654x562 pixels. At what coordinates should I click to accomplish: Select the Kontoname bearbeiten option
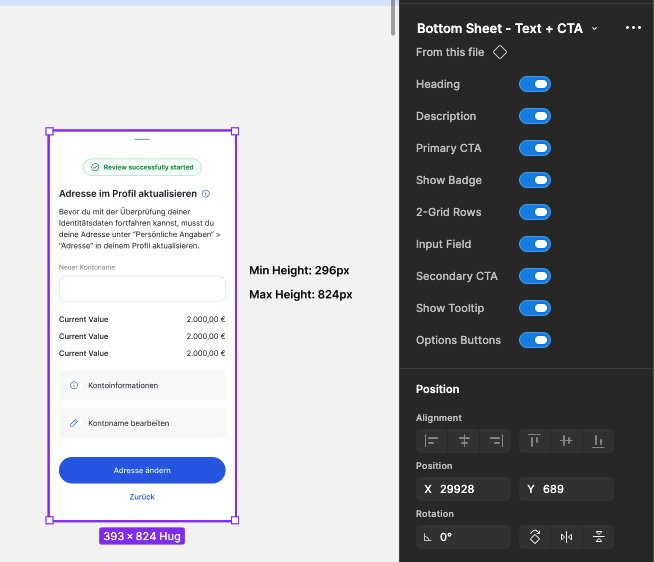click(x=142, y=423)
